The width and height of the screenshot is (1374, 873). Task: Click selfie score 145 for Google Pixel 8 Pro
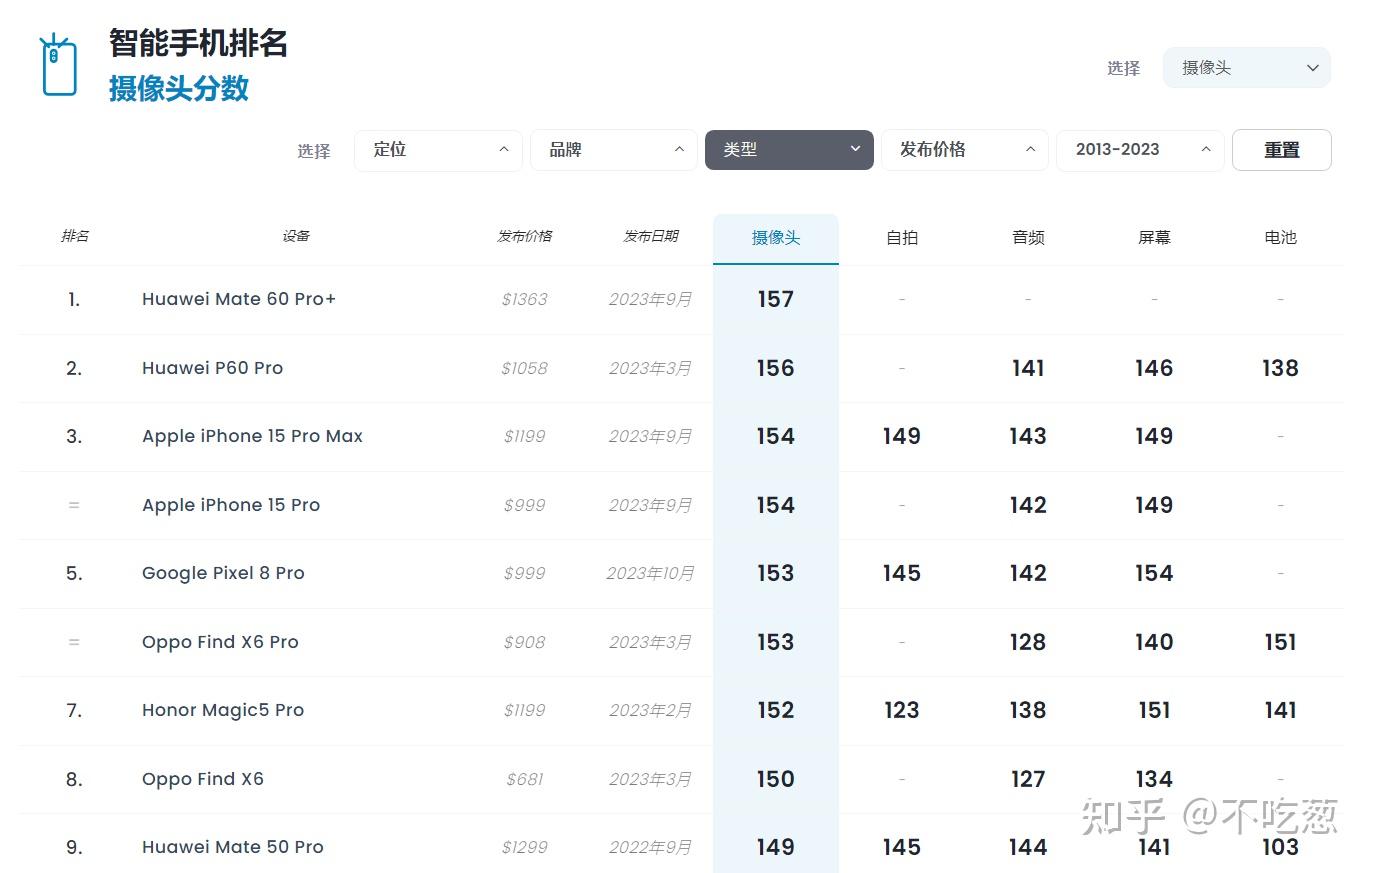[902, 573]
